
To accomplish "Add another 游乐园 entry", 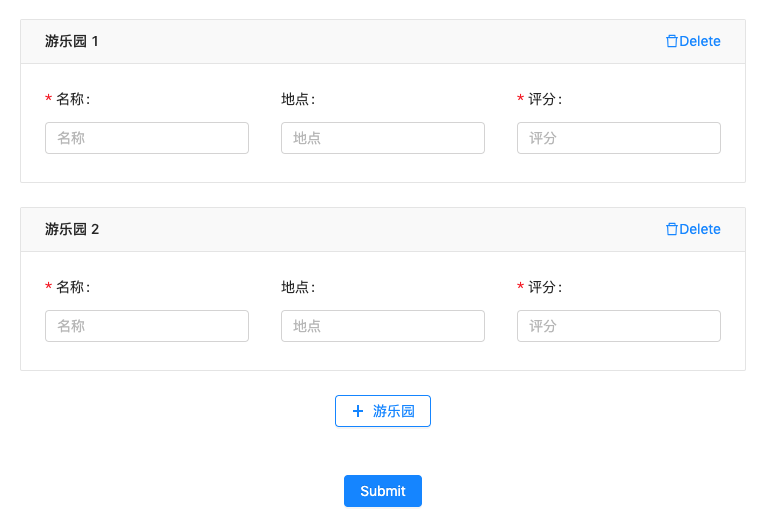I will tap(383, 411).
